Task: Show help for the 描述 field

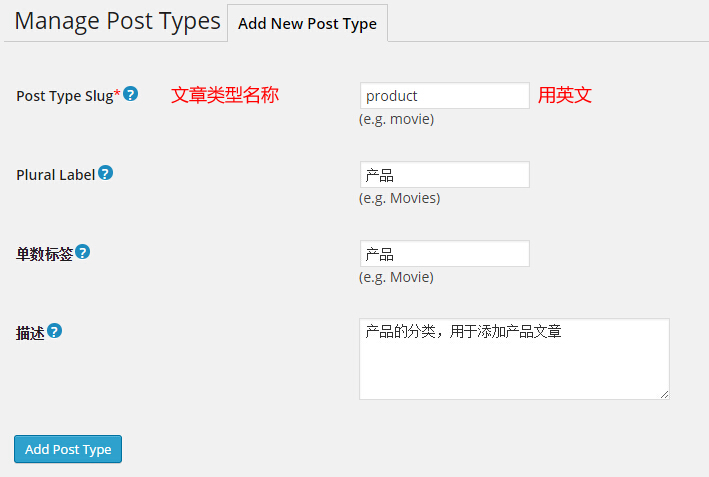Action: [55, 331]
